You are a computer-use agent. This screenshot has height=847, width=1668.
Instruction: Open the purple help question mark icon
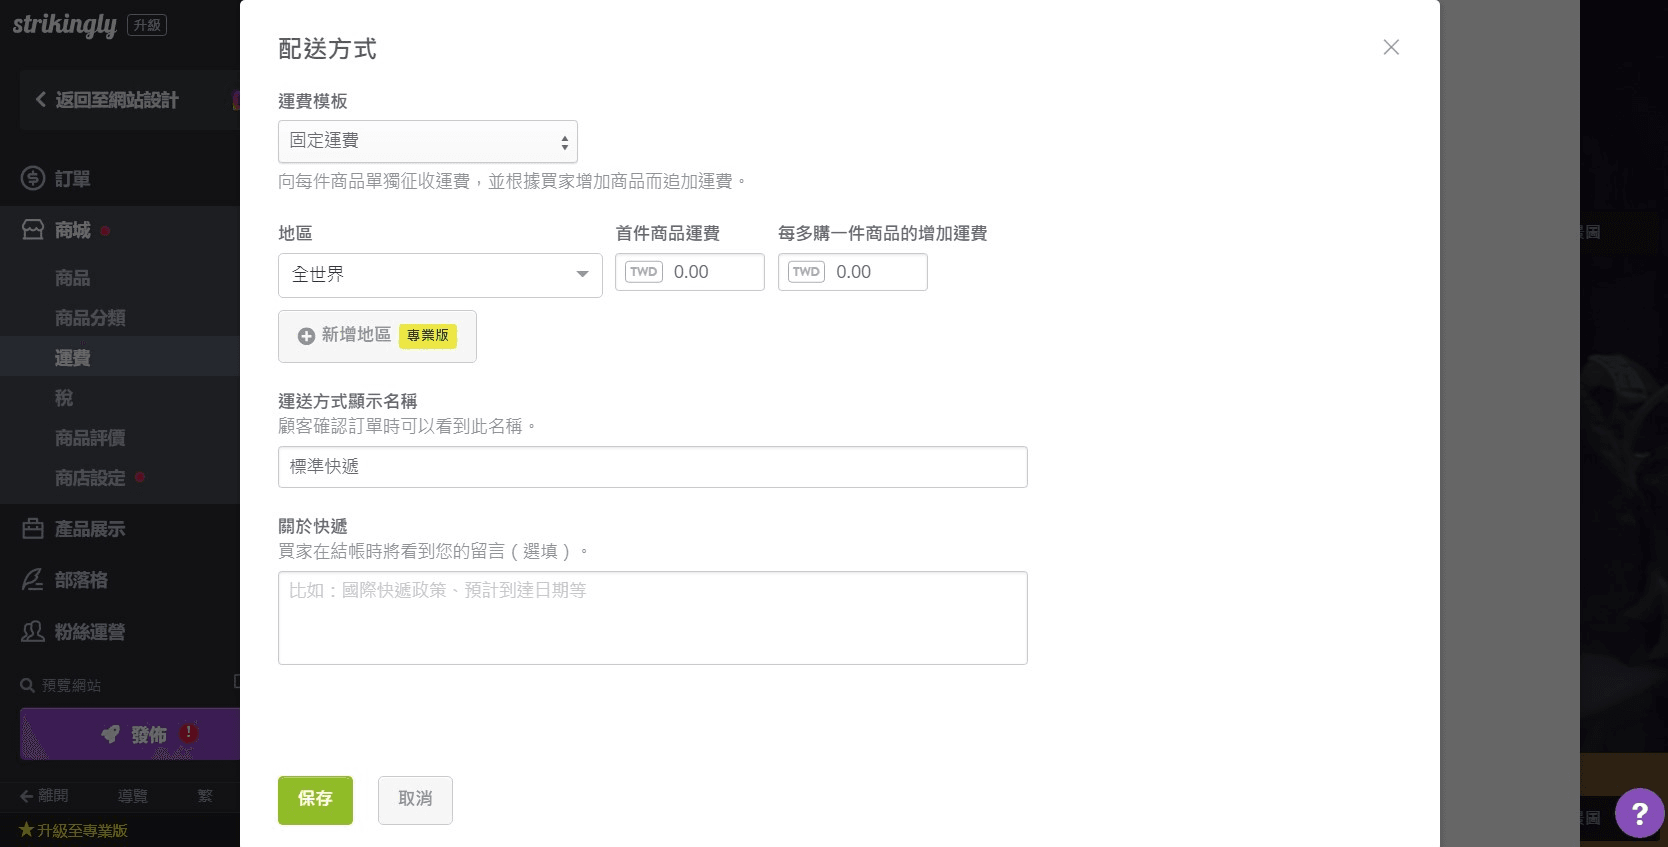point(1639,813)
